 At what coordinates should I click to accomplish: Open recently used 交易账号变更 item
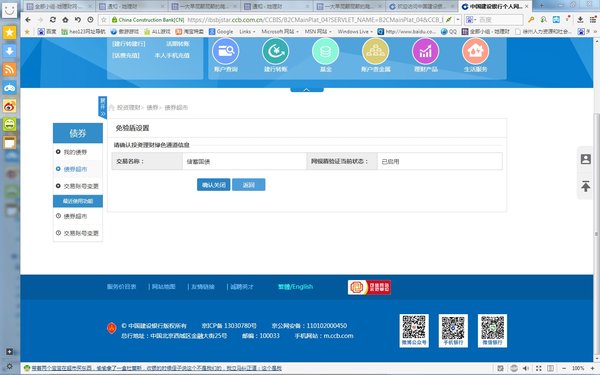(x=81, y=233)
